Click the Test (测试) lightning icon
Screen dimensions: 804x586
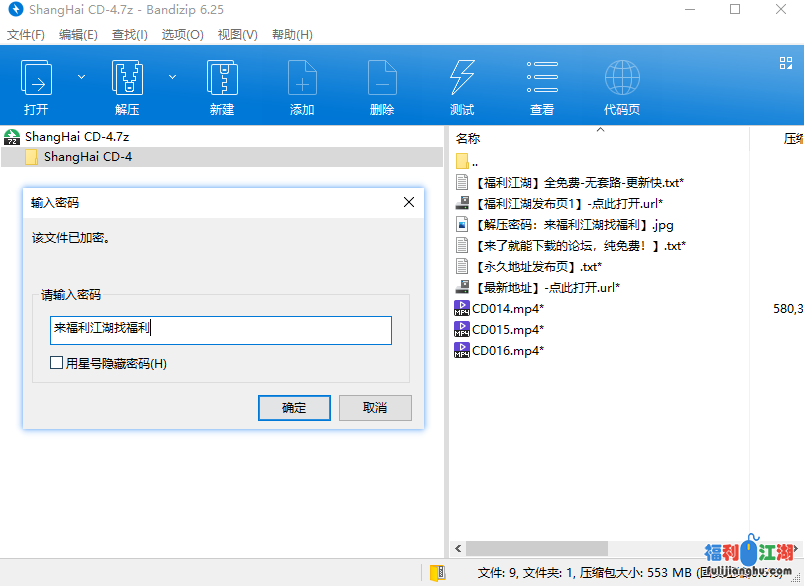tap(462, 80)
